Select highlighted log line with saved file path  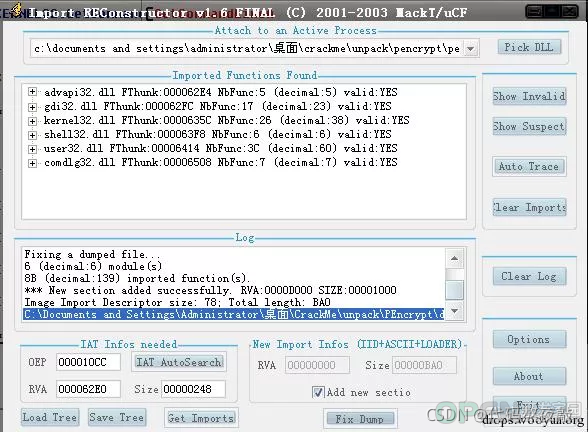click(234, 314)
